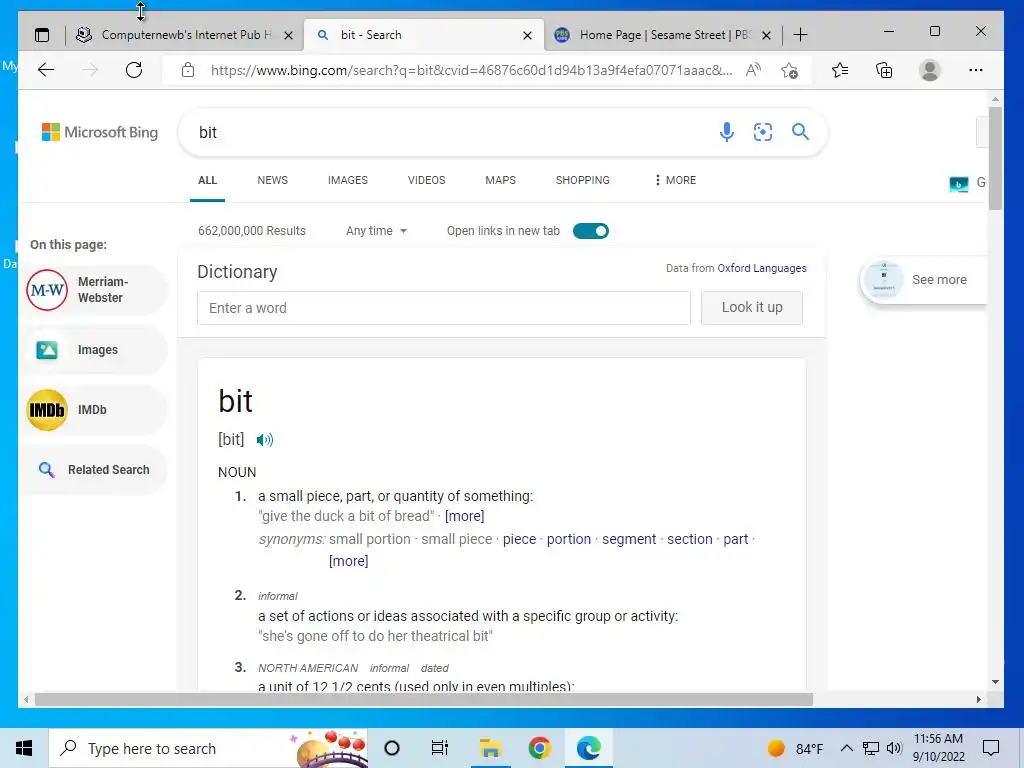Show hidden system tray icons chevron
Viewport: 1024px width, 768px height.
coord(846,748)
